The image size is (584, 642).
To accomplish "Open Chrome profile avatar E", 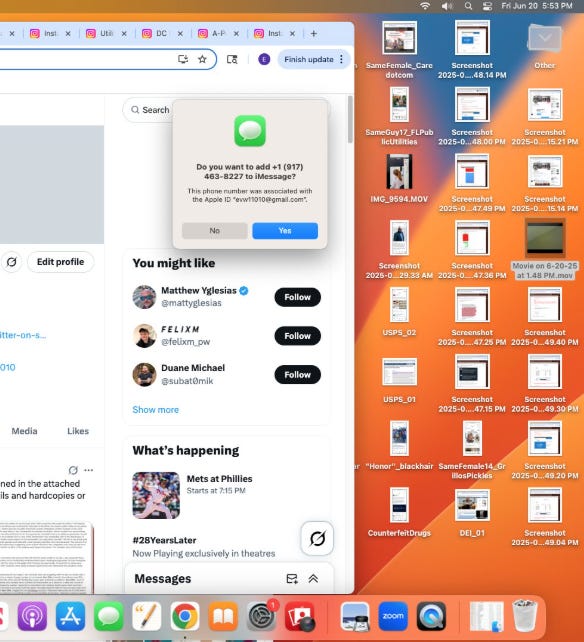I will click(x=264, y=59).
